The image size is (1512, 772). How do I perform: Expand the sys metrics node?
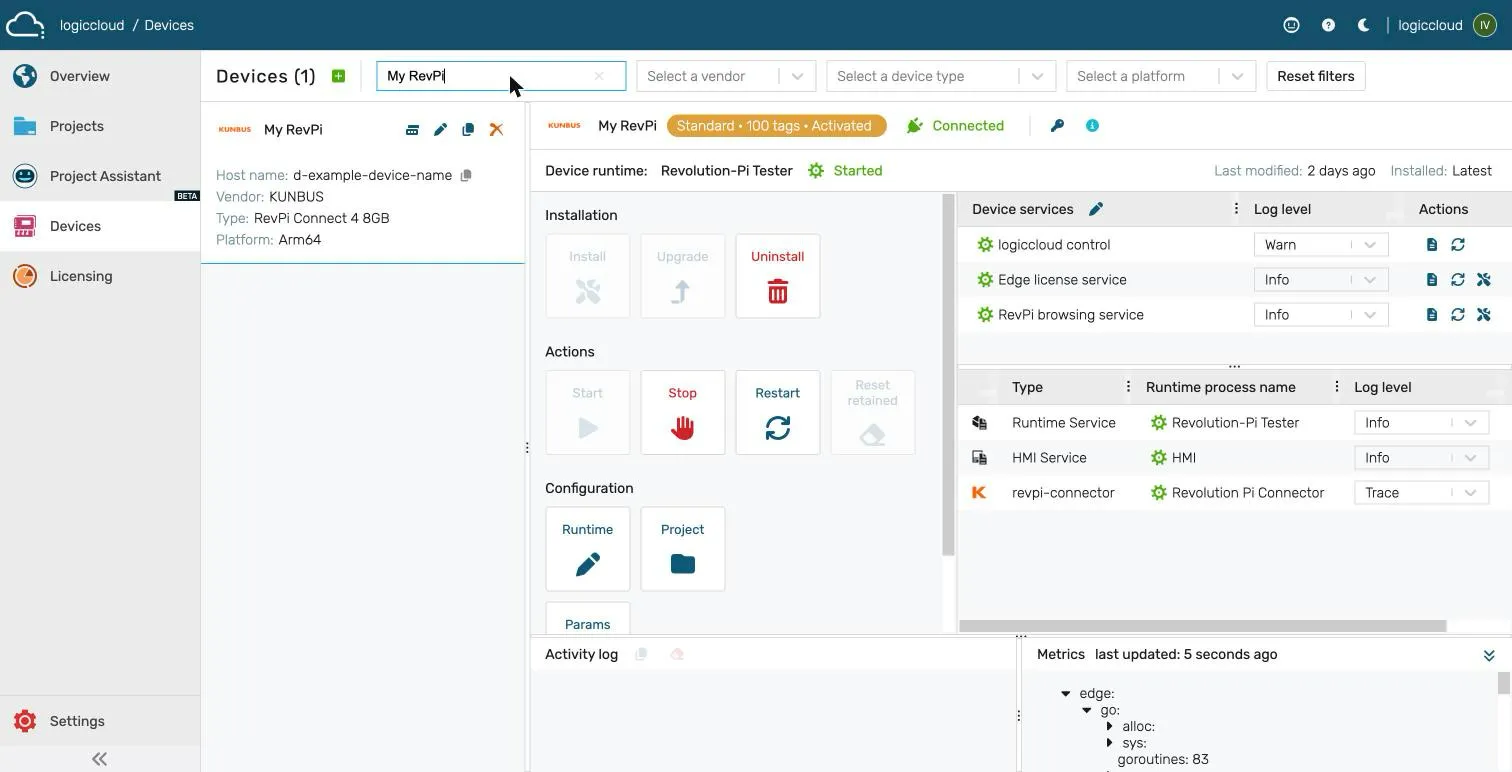[x=1110, y=743]
